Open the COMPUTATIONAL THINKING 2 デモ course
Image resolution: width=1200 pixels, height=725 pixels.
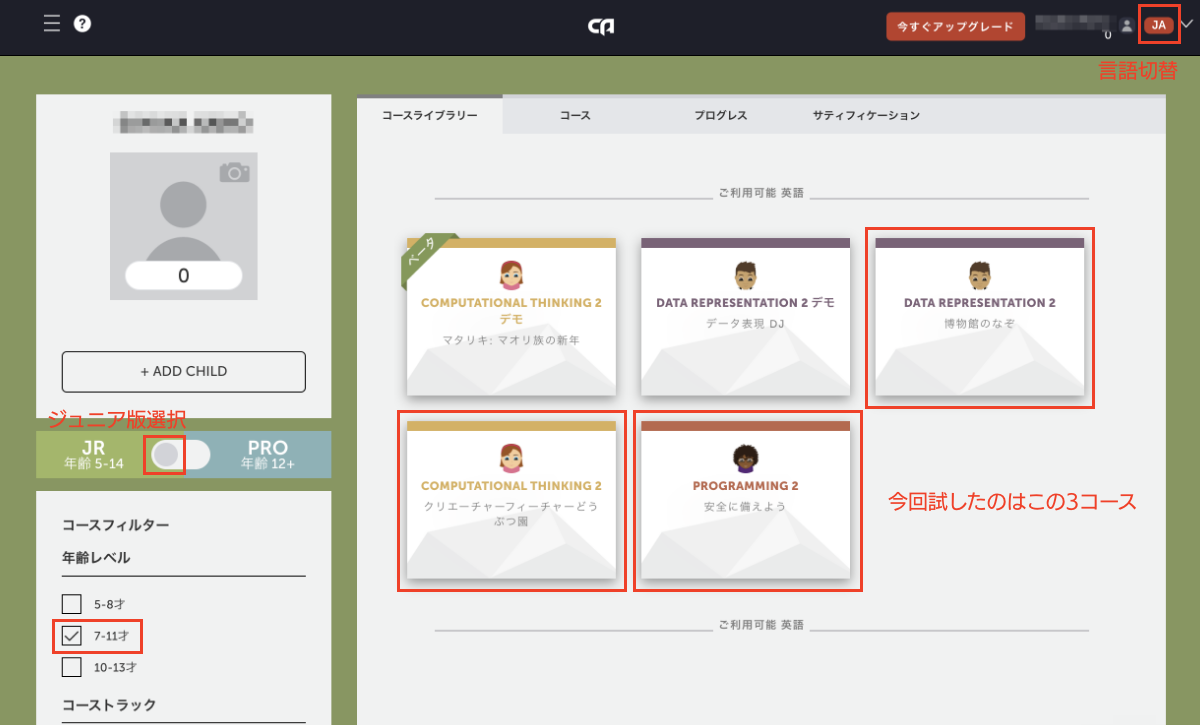[x=512, y=317]
